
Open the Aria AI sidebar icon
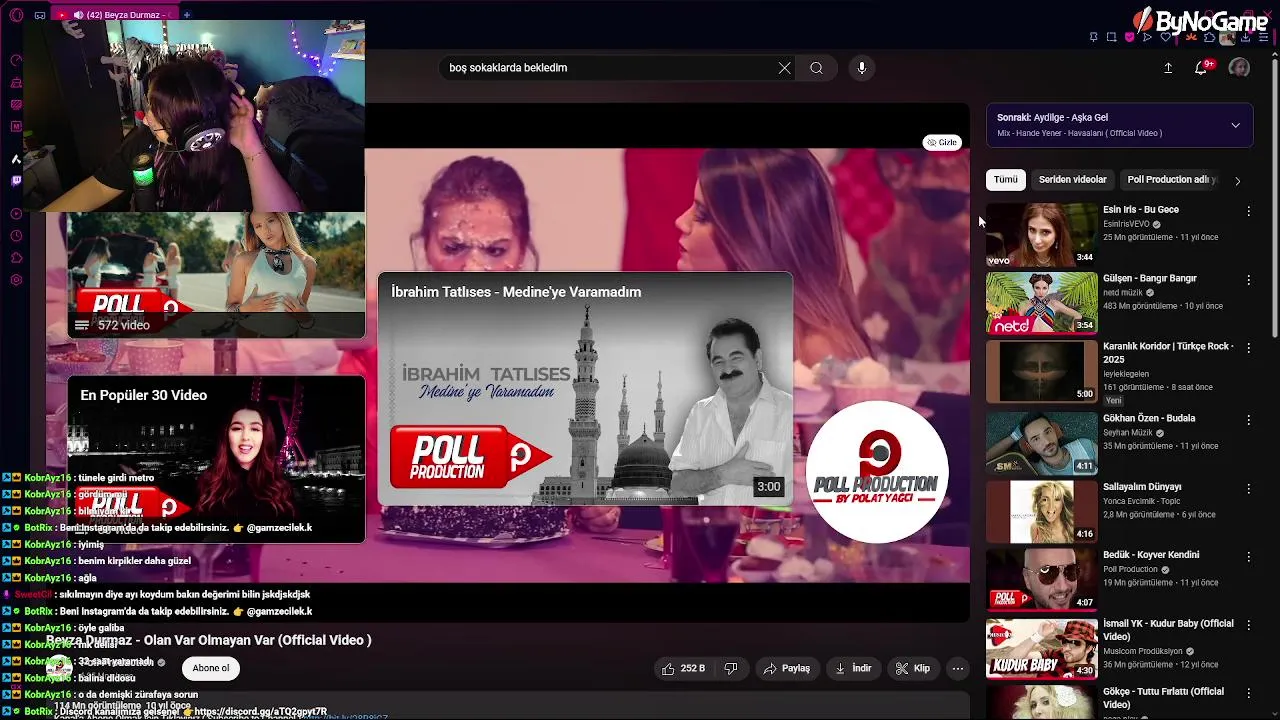16,159
